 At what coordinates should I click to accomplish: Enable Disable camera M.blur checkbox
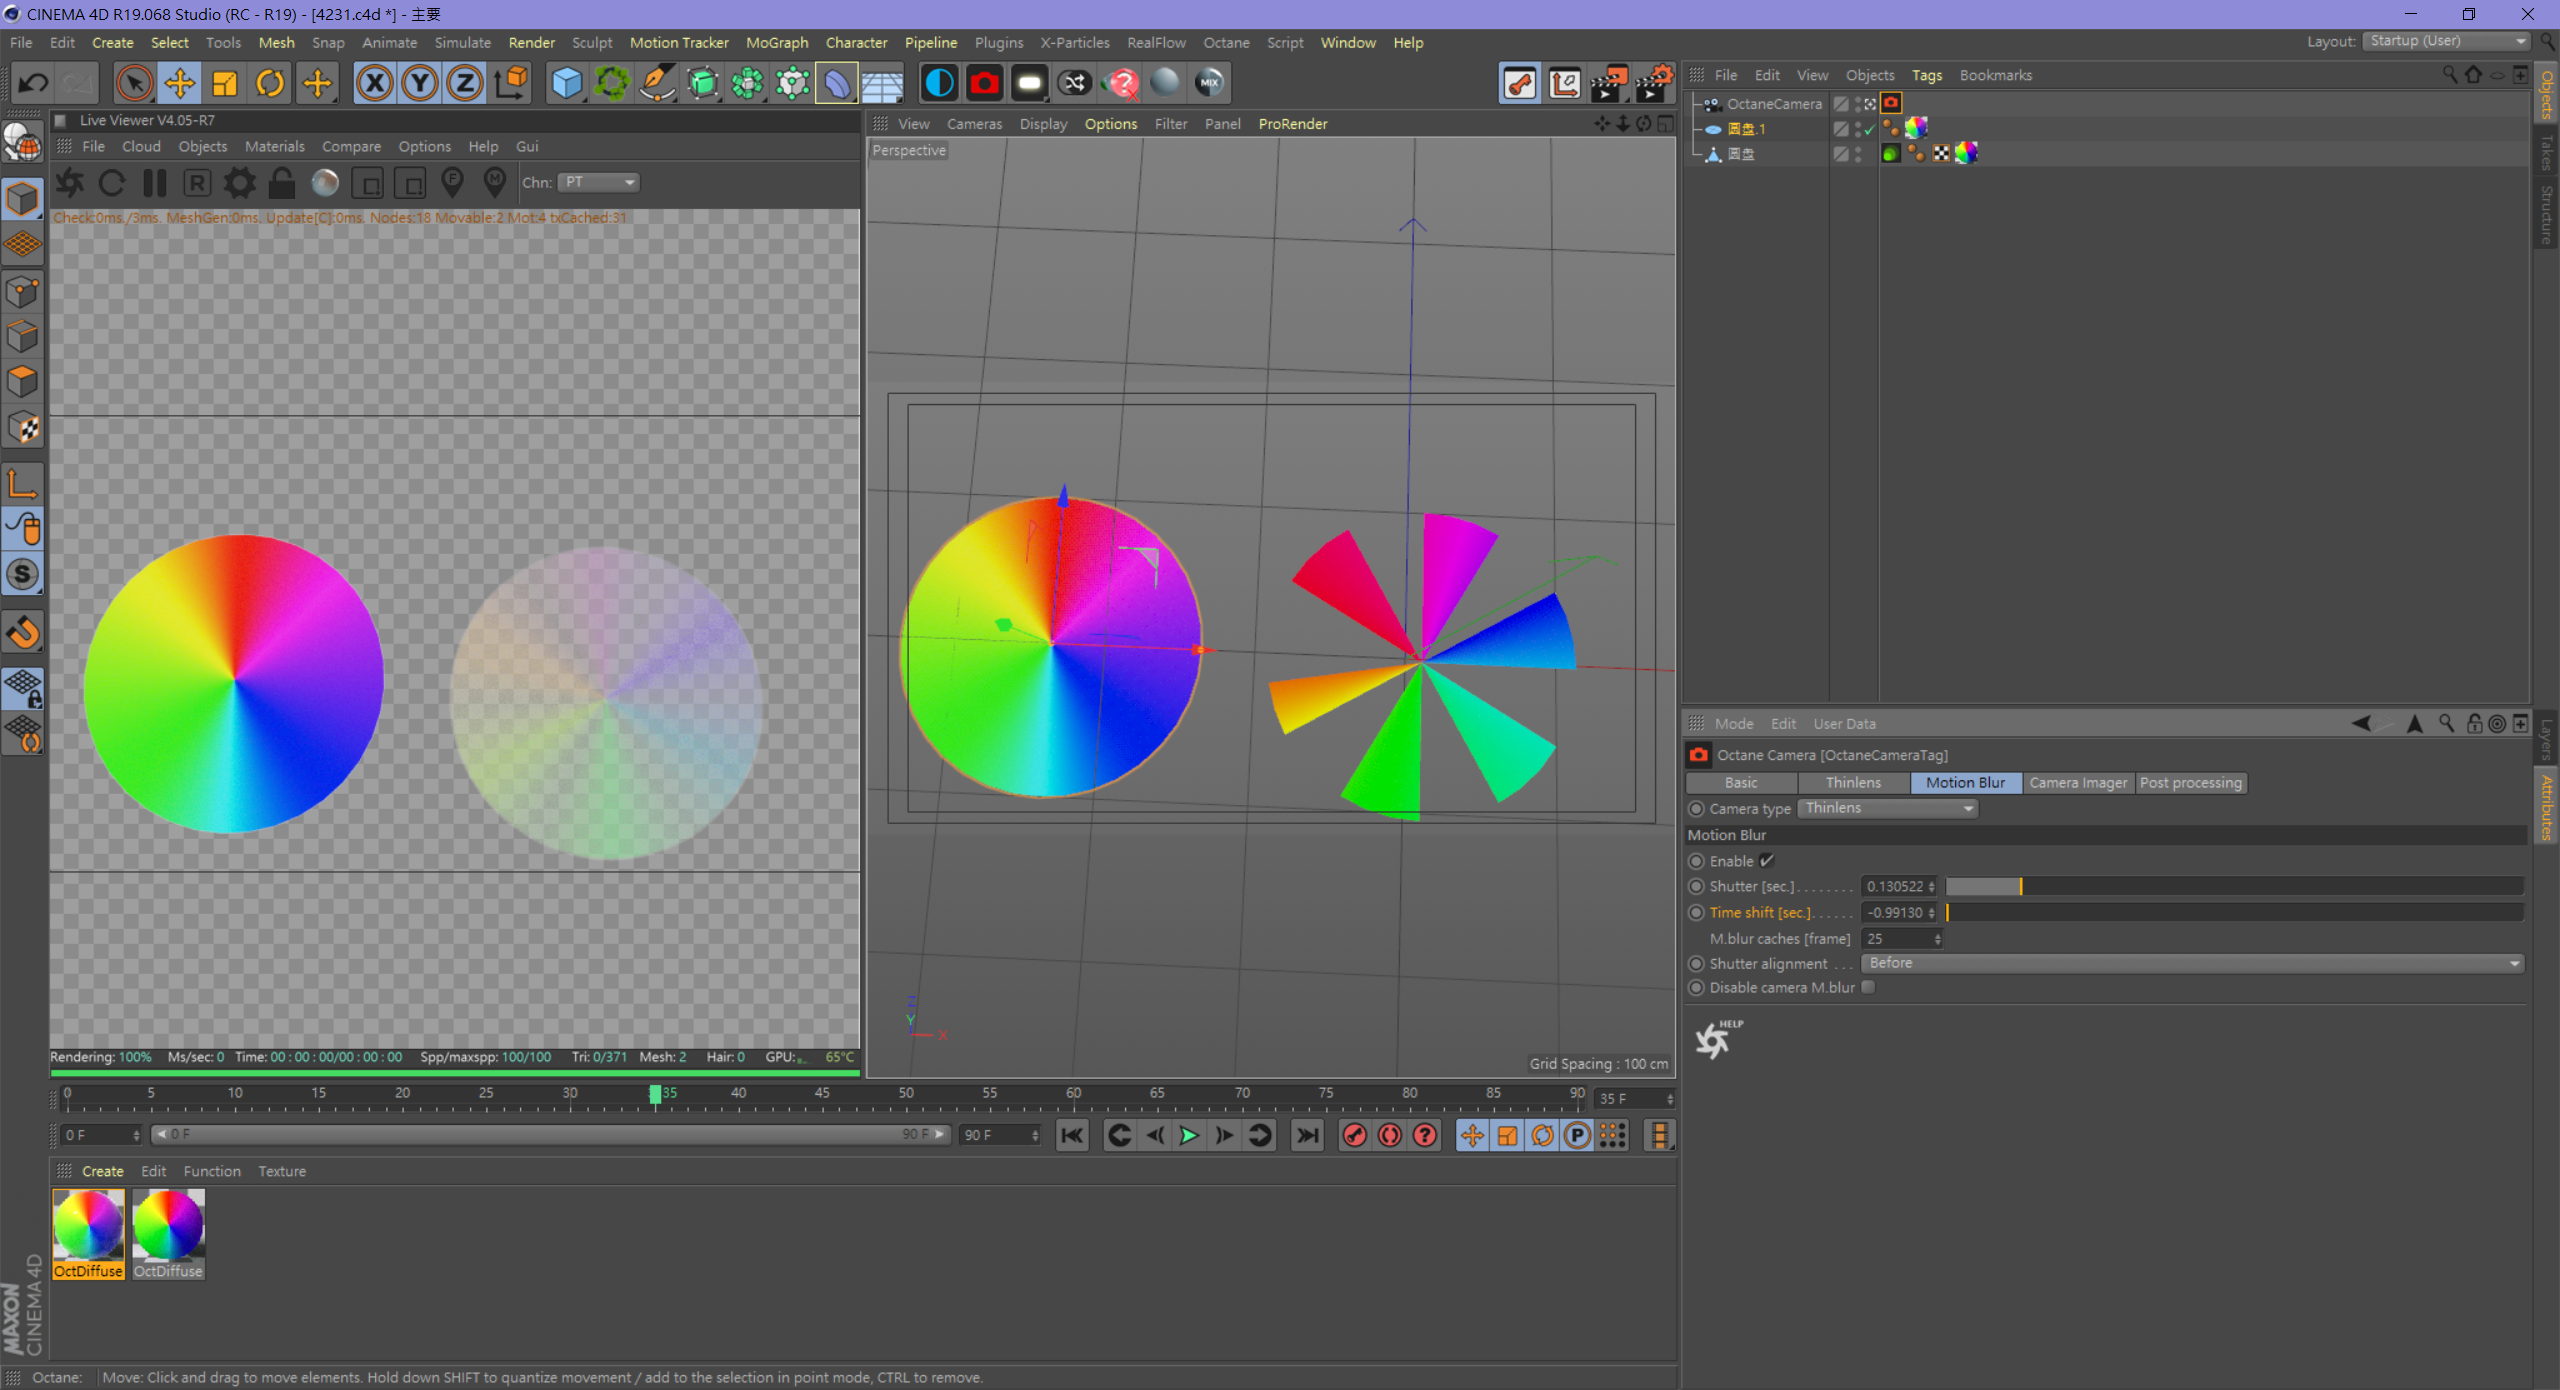tap(1868, 987)
